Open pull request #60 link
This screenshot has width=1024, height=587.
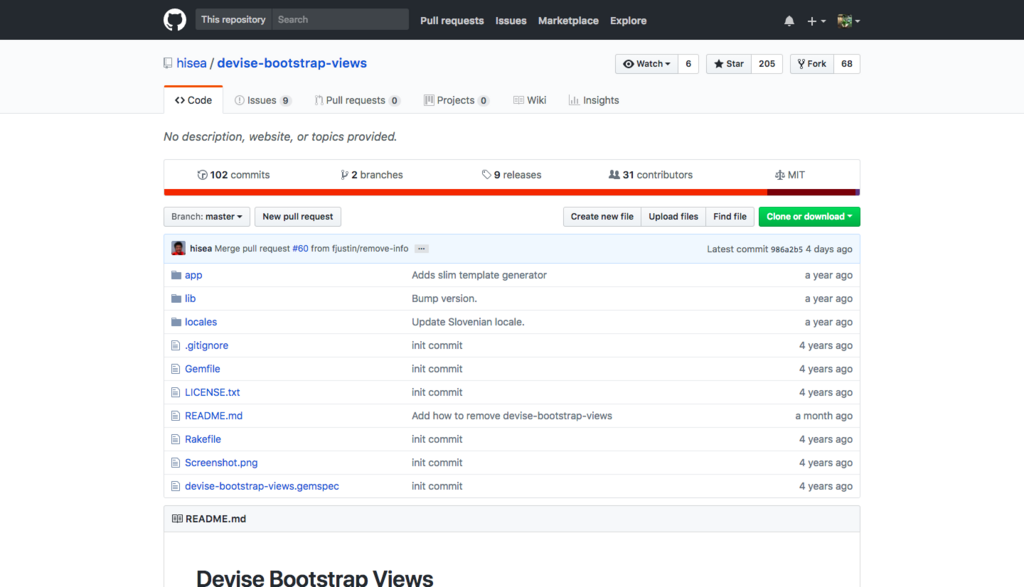(x=300, y=249)
